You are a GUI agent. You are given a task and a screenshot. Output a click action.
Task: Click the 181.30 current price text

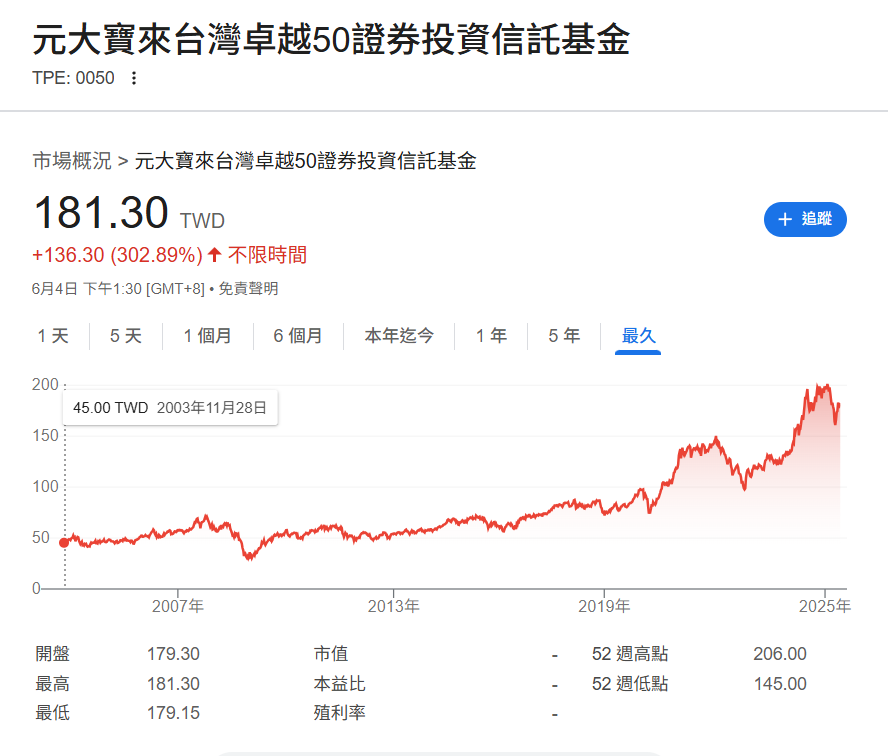tap(101, 213)
